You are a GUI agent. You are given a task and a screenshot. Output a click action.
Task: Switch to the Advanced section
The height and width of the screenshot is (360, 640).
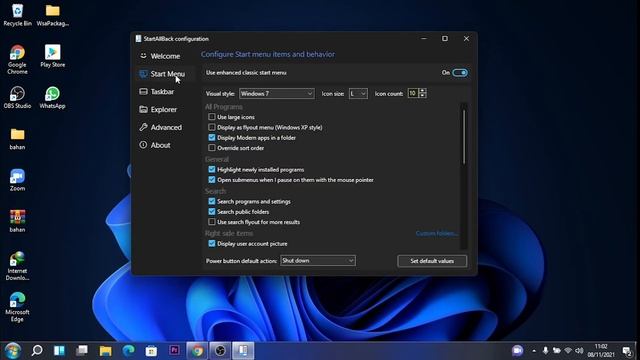pyautogui.click(x=161, y=127)
